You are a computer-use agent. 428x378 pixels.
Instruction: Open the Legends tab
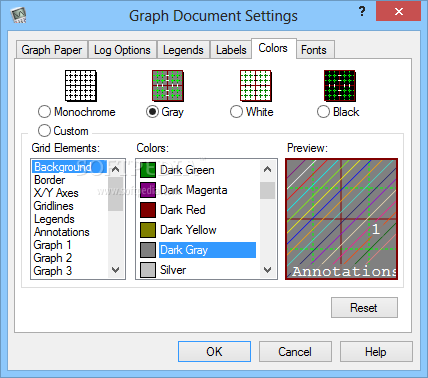coord(183,50)
